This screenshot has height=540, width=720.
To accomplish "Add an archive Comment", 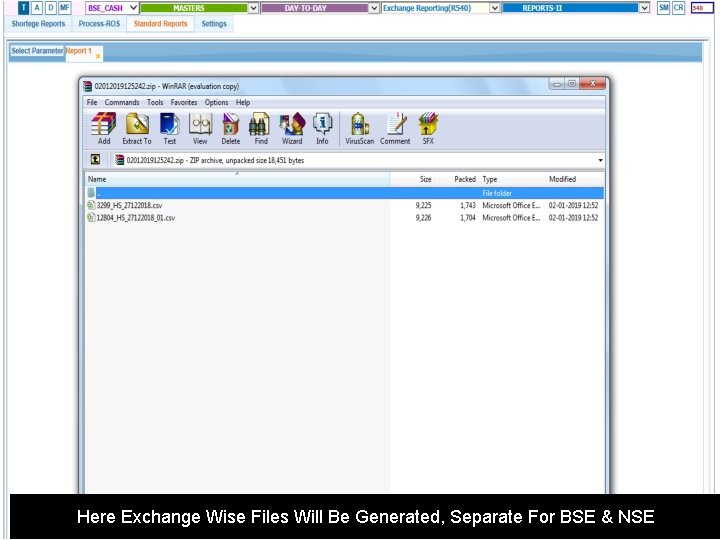I will click(x=395, y=129).
